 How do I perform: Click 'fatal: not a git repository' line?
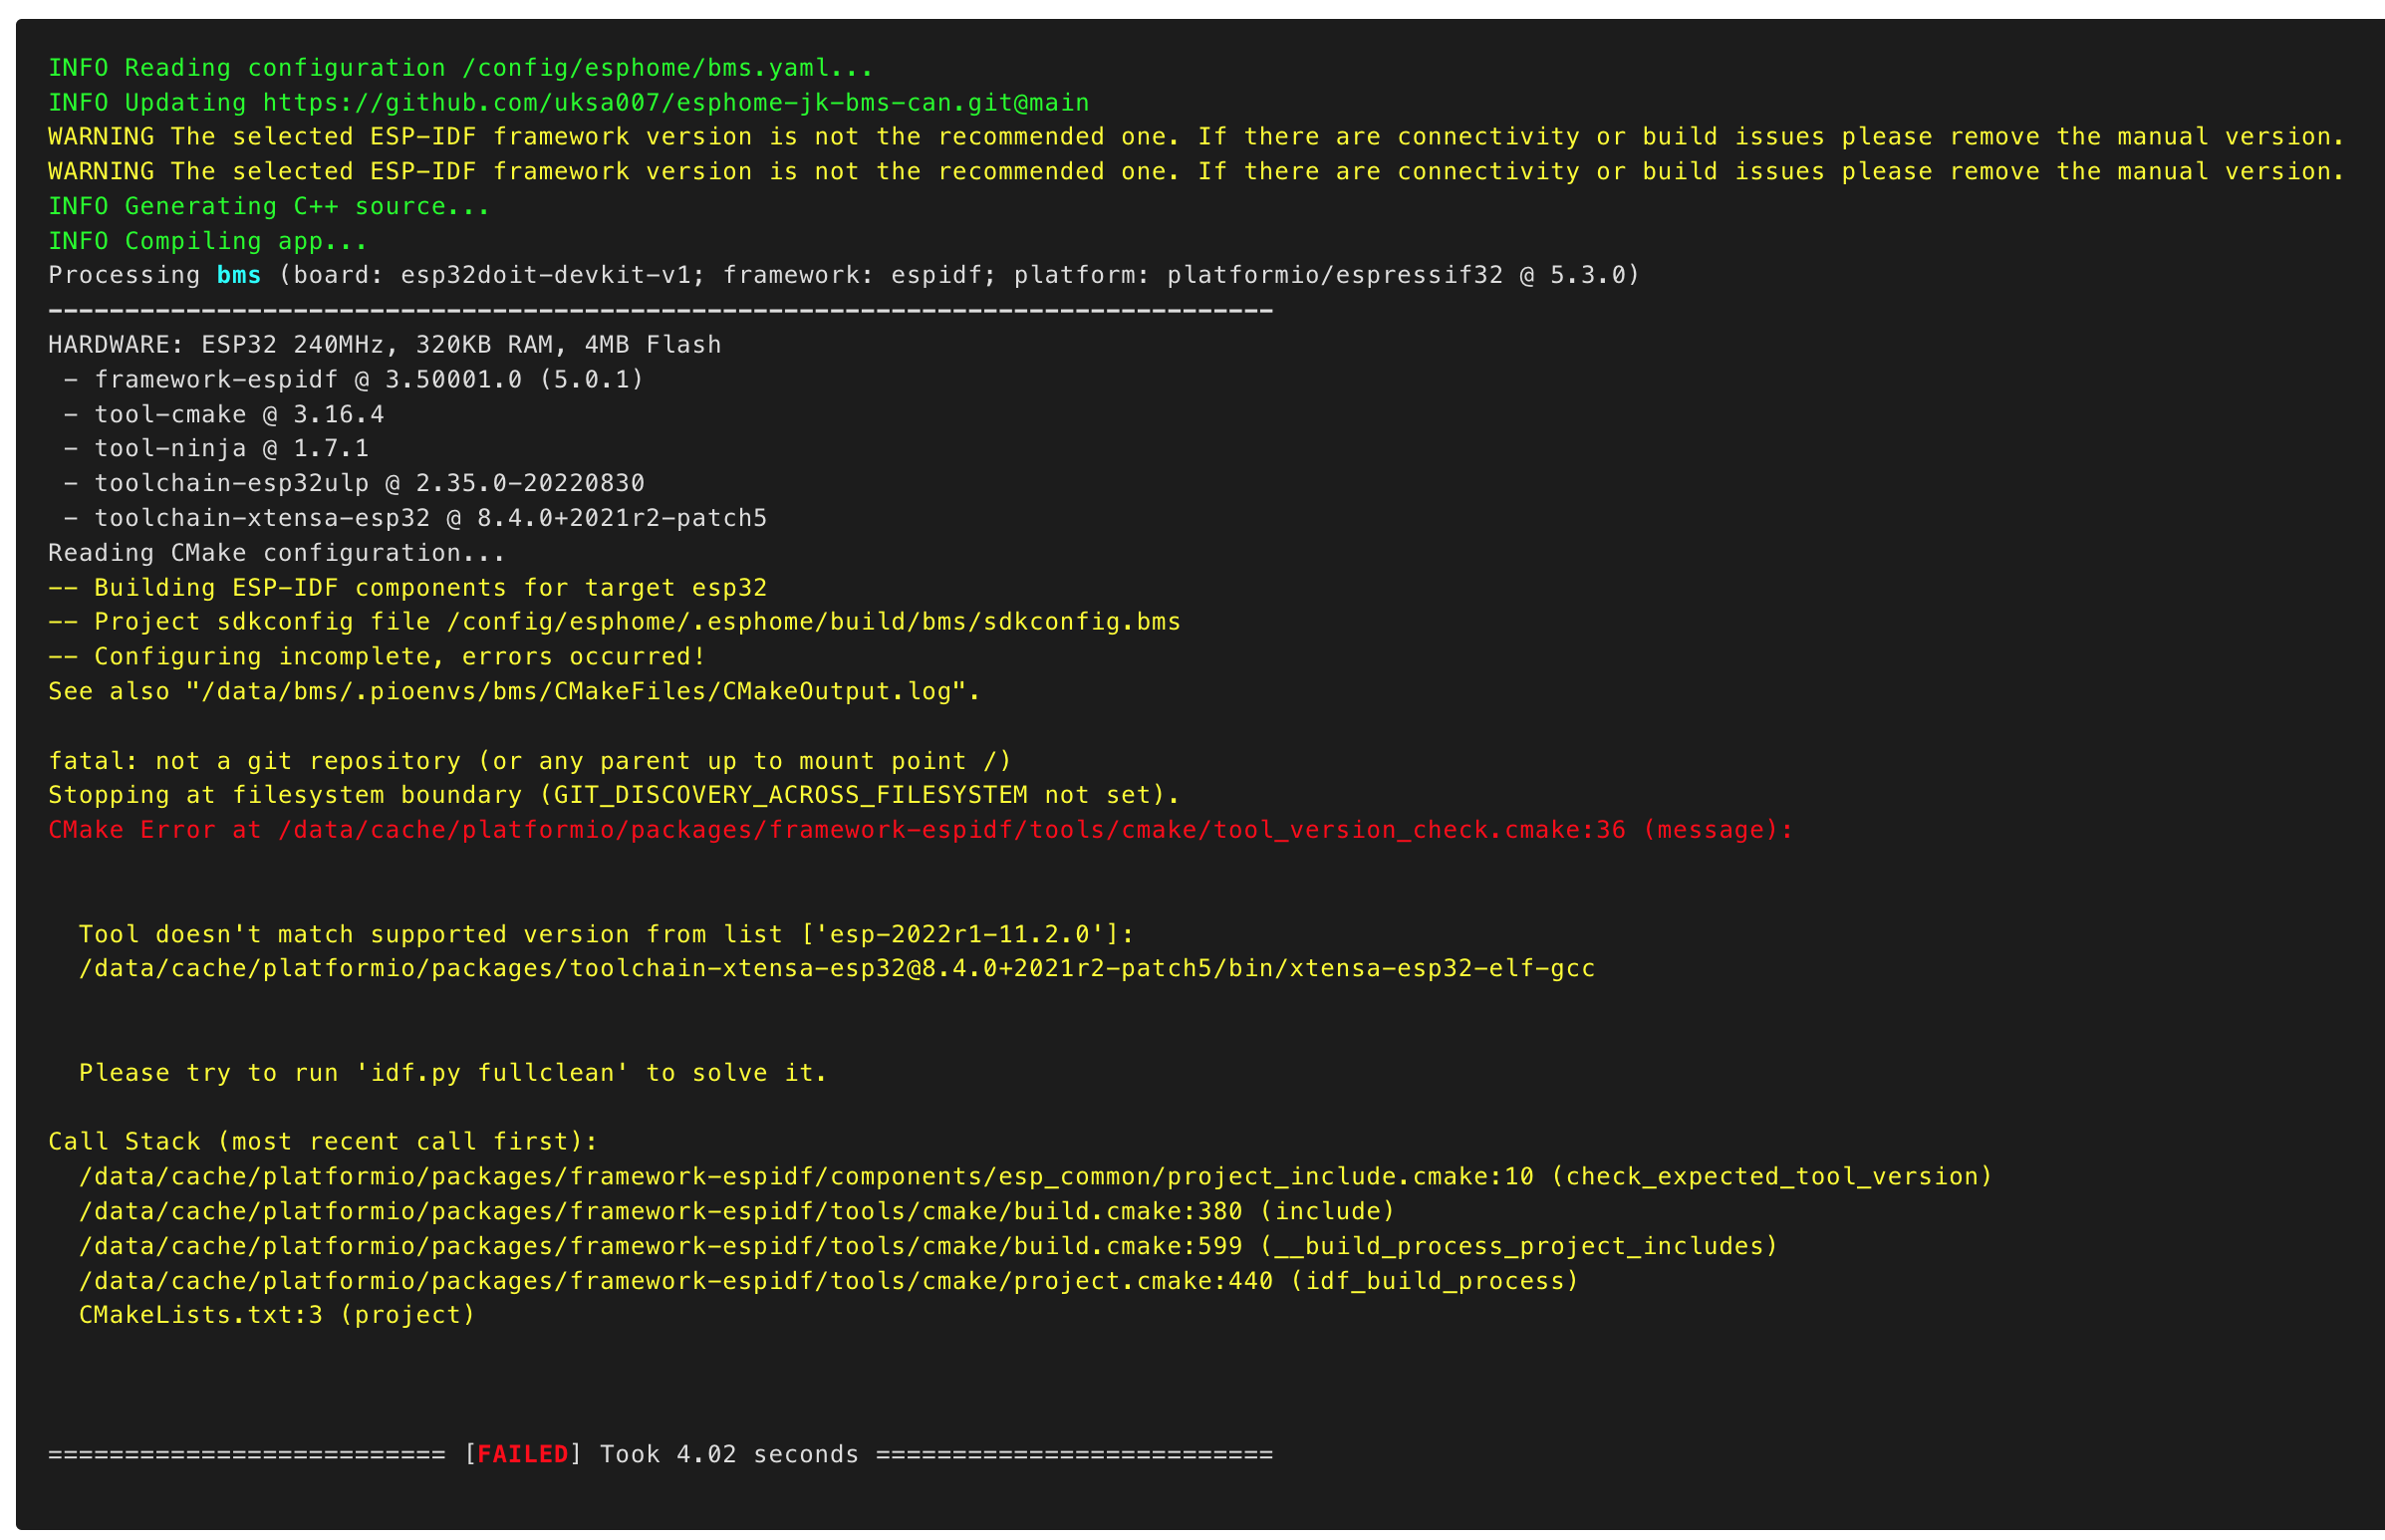pos(530,761)
